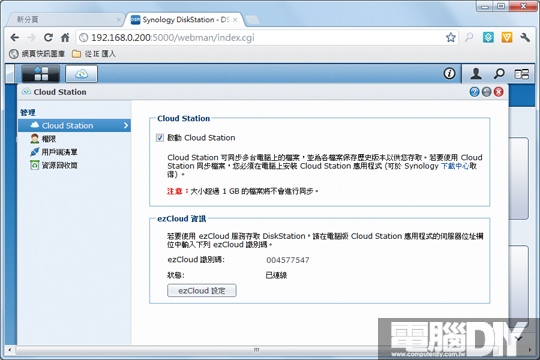
Task: Open the DSM main menu grid icon
Action: pos(41,73)
